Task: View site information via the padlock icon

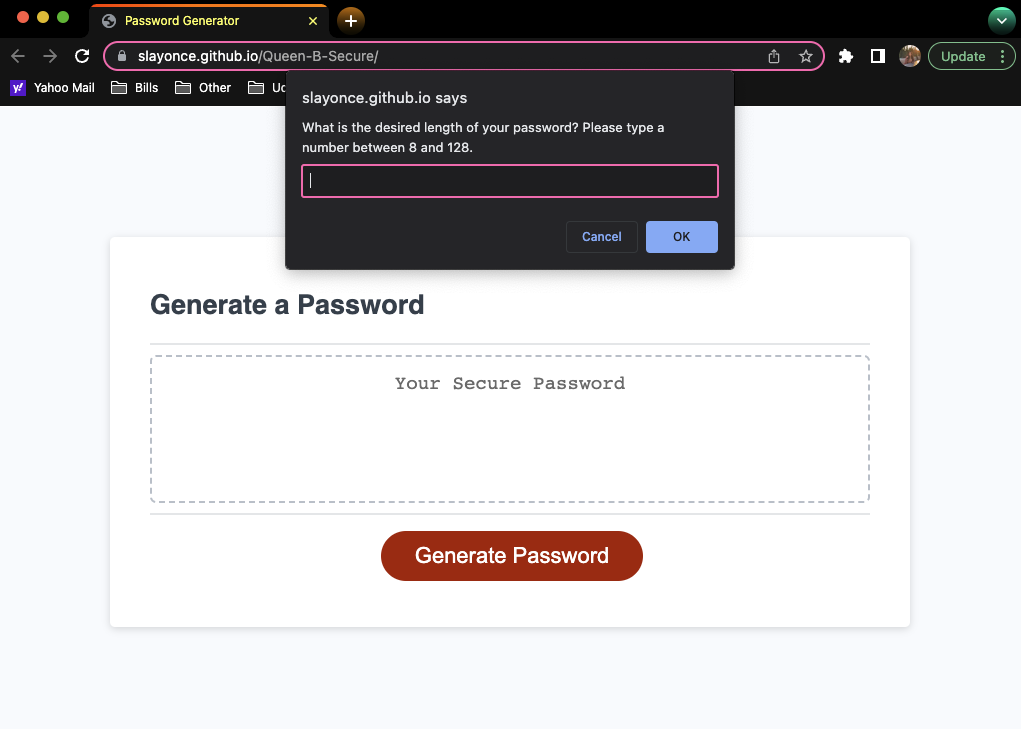Action: pos(121,56)
